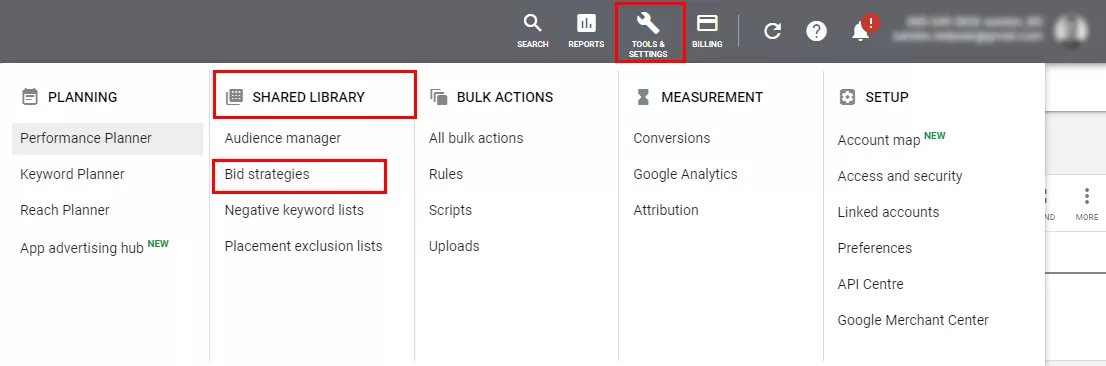Open Tools & Settings wrench icon
Screen dimensions: 1106x366
pos(648,24)
